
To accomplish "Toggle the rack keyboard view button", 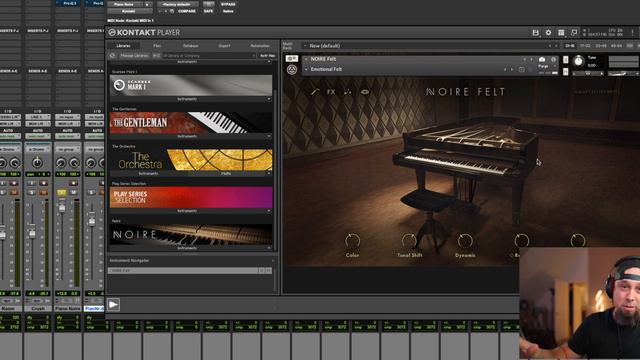I will pyautogui.click(x=292, y=59).
